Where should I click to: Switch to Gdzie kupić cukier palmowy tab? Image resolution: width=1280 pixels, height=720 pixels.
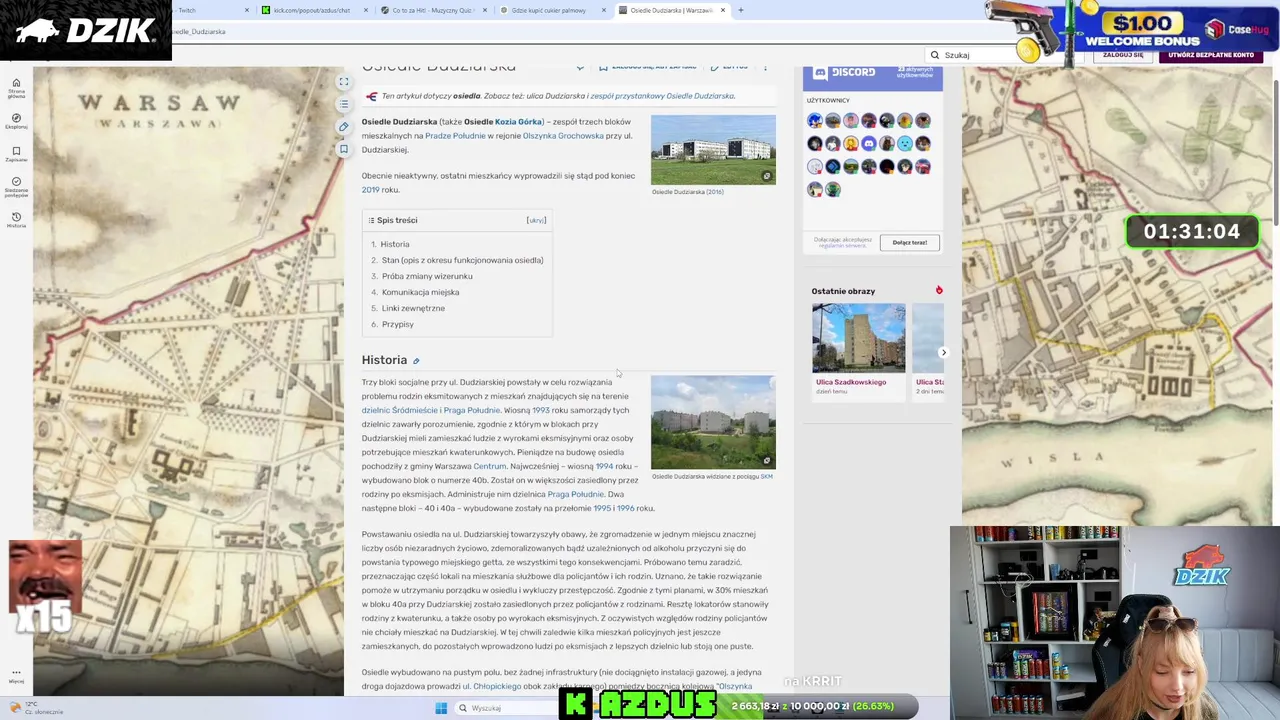(x=552, y=10)
